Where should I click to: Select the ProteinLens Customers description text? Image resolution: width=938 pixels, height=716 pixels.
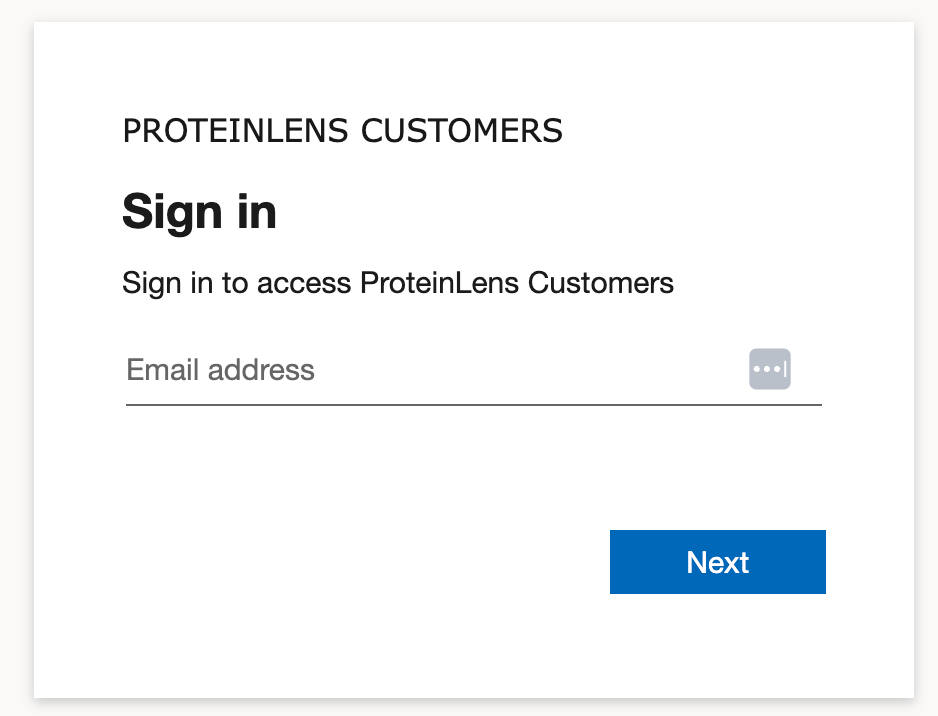[x=398, y=283]
